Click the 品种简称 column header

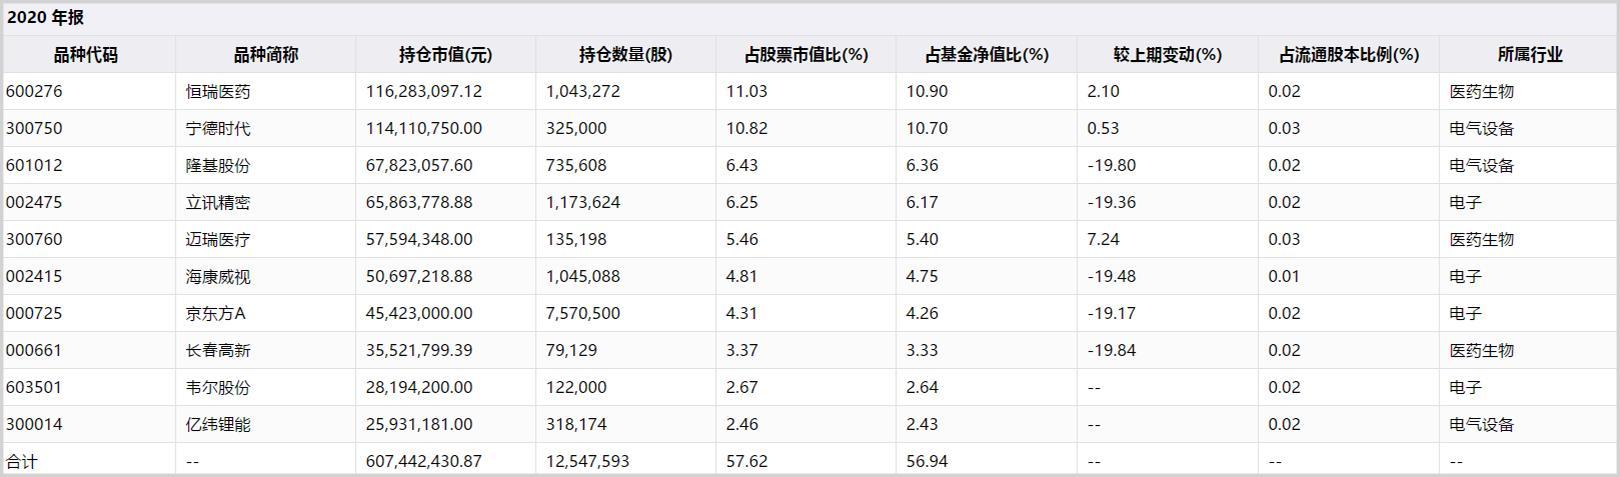pyautogui.click(x=265, y=55)
